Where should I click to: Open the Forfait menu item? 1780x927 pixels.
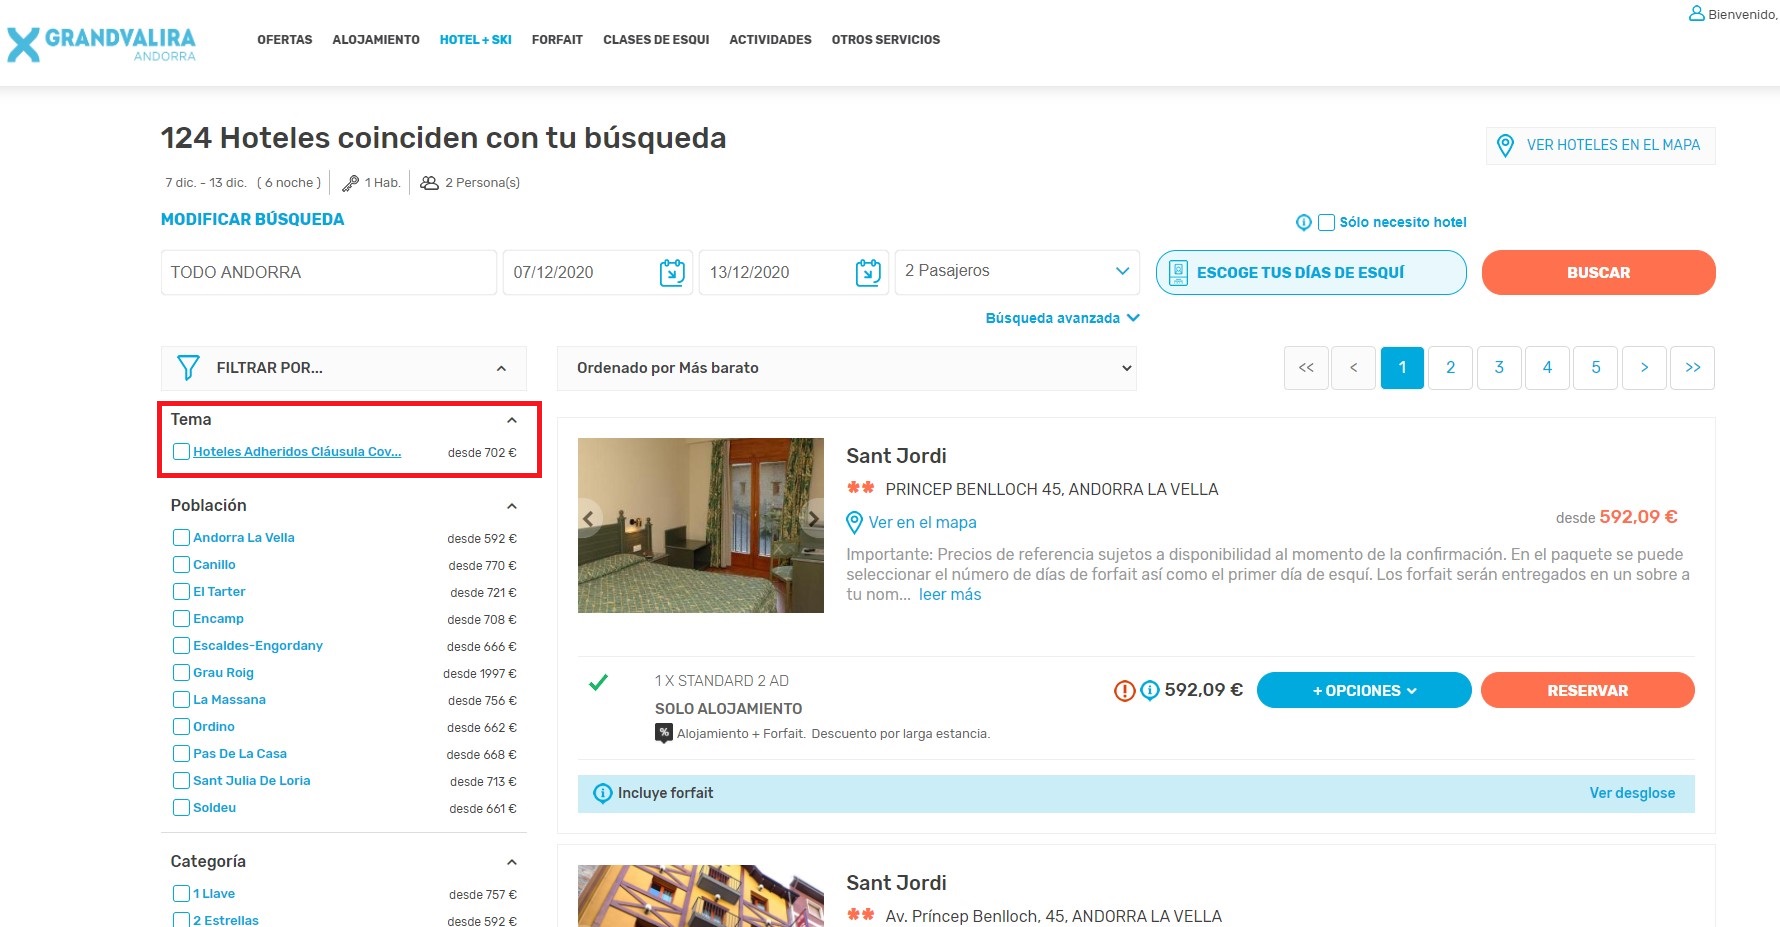coord(557,40)
